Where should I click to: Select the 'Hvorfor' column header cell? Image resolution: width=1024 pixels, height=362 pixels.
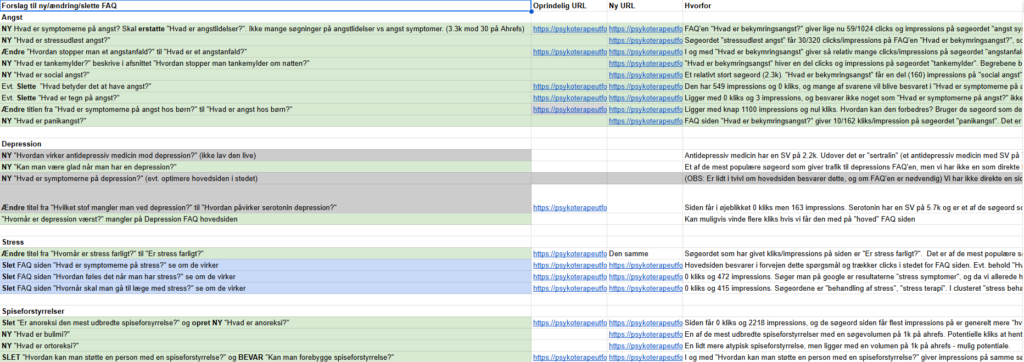tap(853, 6)
